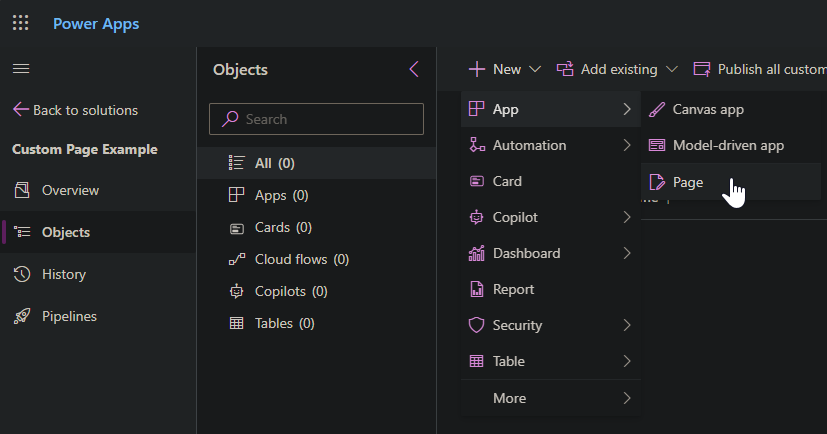Go back to solutions
Screen dimensions: 827x434
pyautogui.click(x=75, y=110)
